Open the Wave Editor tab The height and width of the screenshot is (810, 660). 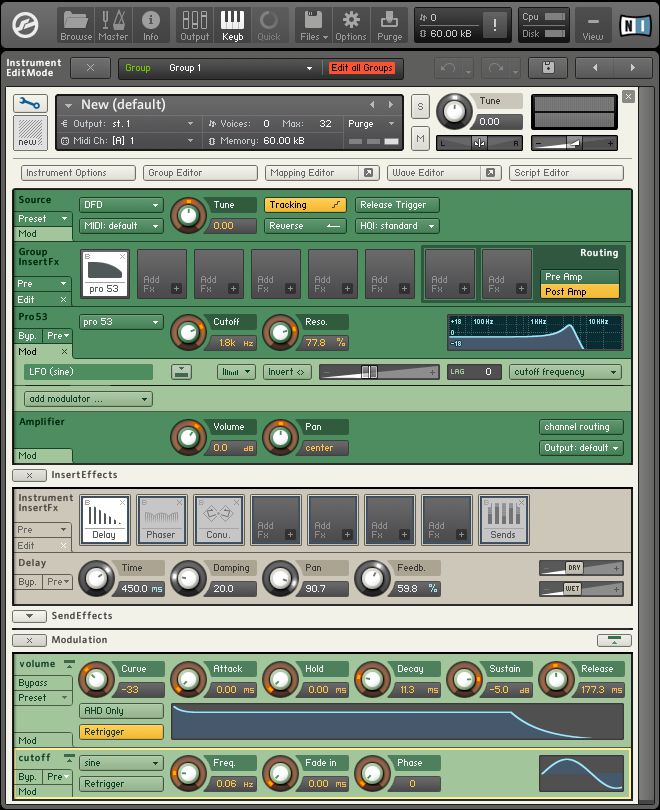434,173
